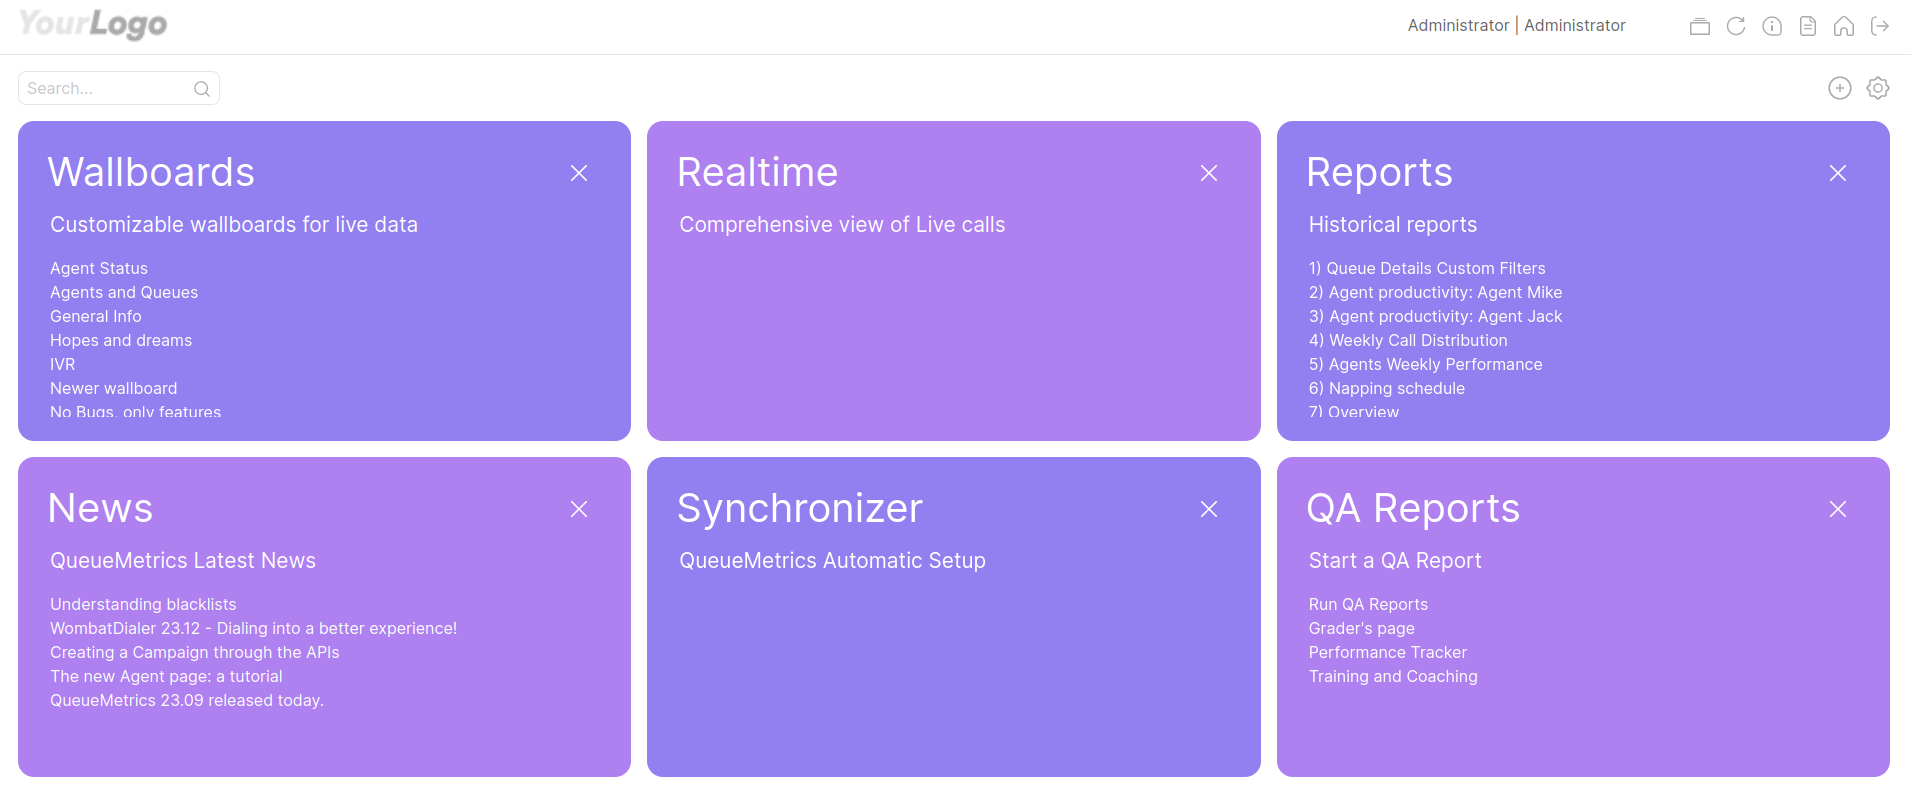Viewport: 1911px width, 807px height.
Task: Click the YourLogo image
Action: pos(93,24)
